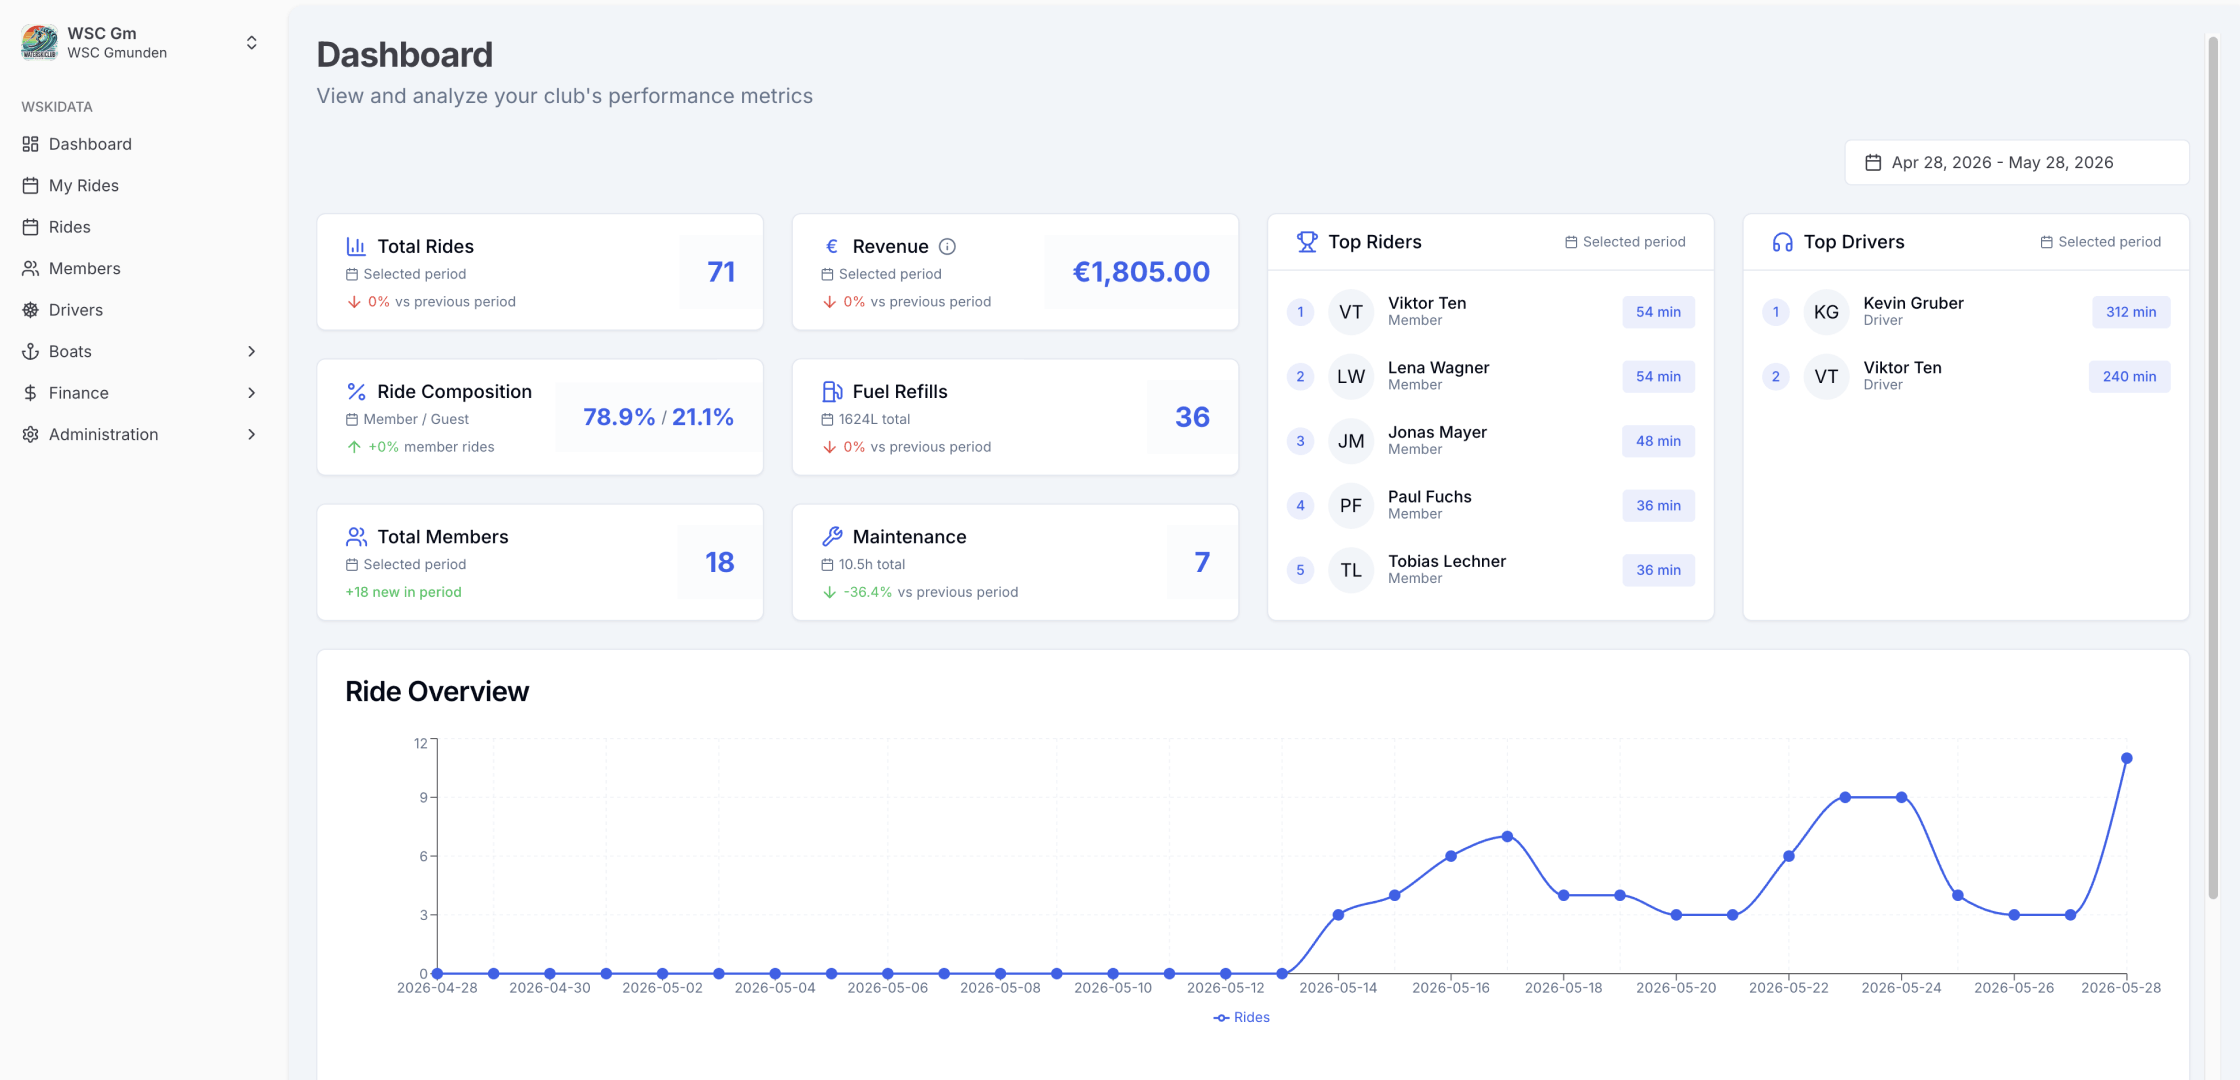Select top rider Viktor Ten

pyautogui.click(x=1490, y=312)
